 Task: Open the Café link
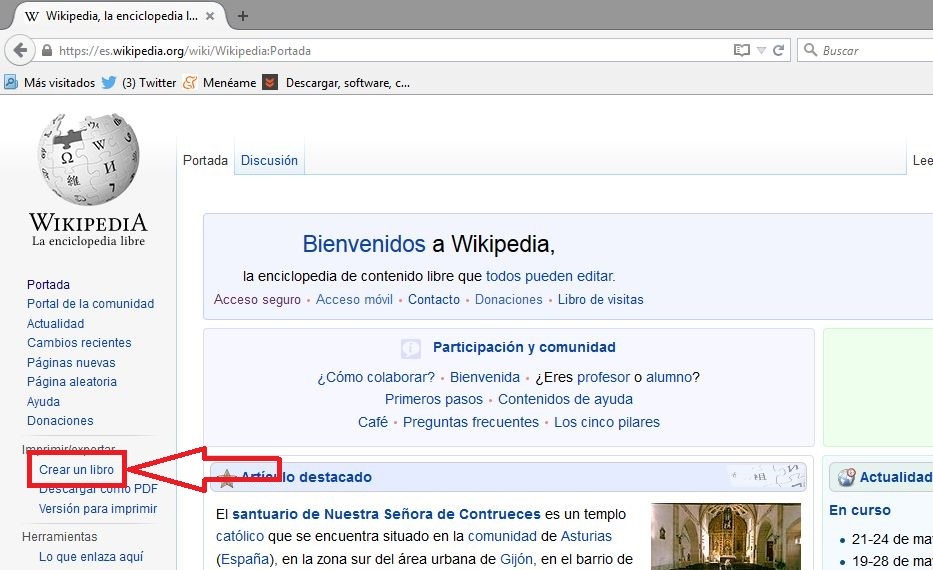pyautogui.click(x=372, y=422)
